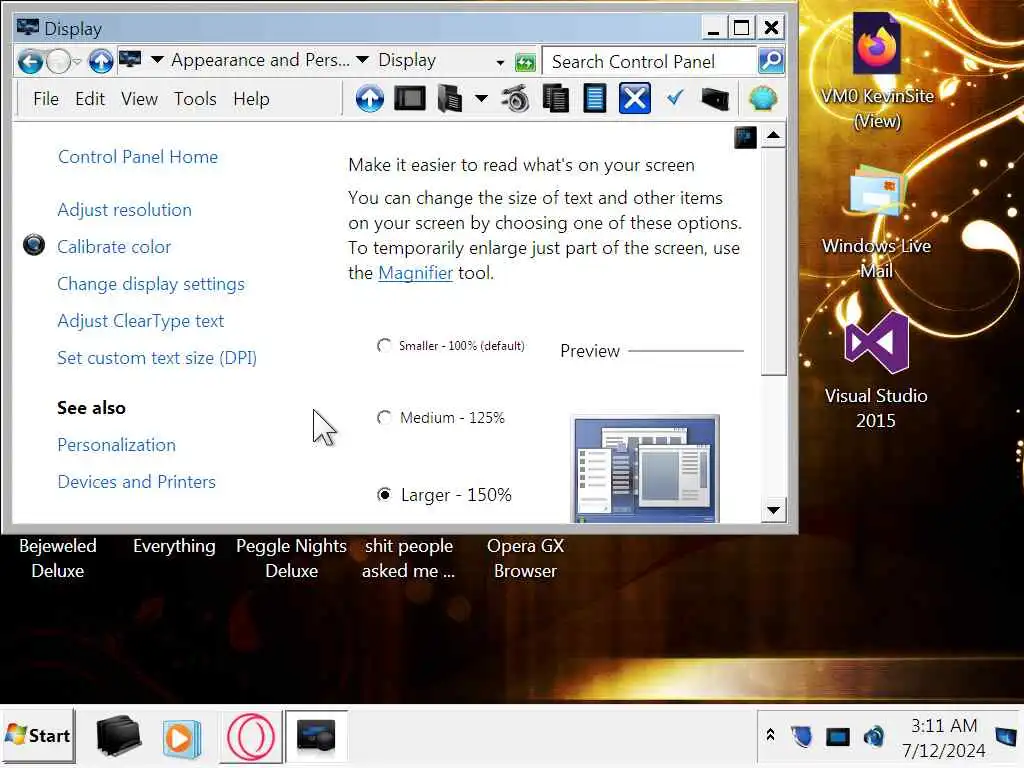Screen dimensions: 1024x768
Task: Open the Help menu
Action: pyautogui.click(x=251, y=99)
